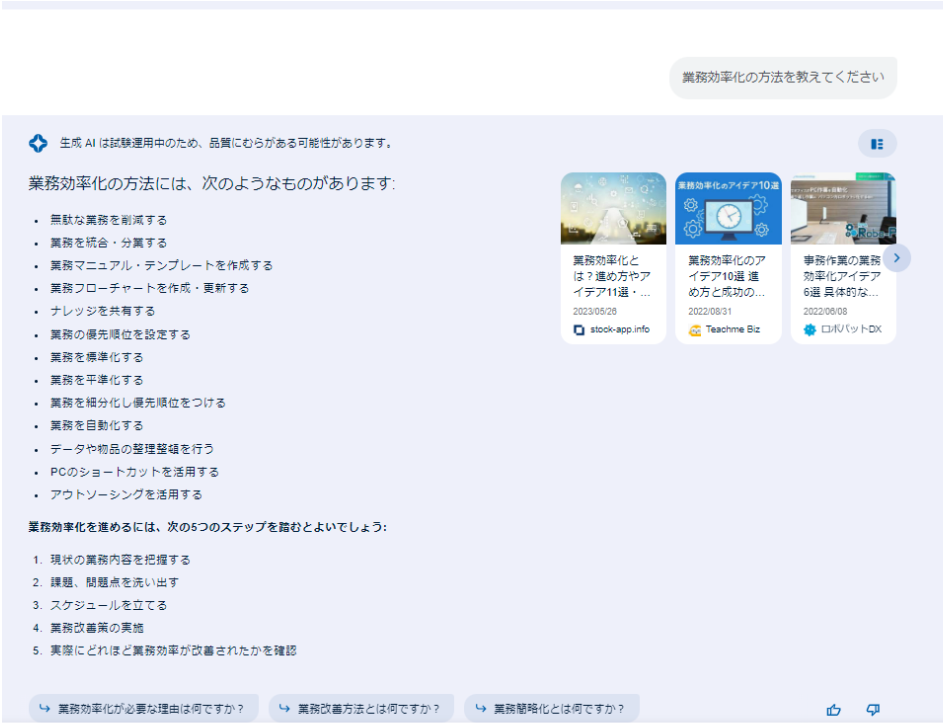Open 事務作業の業務効率化アイデア6選 article title
The image size is (943, 724).
(x=841, y=276)
